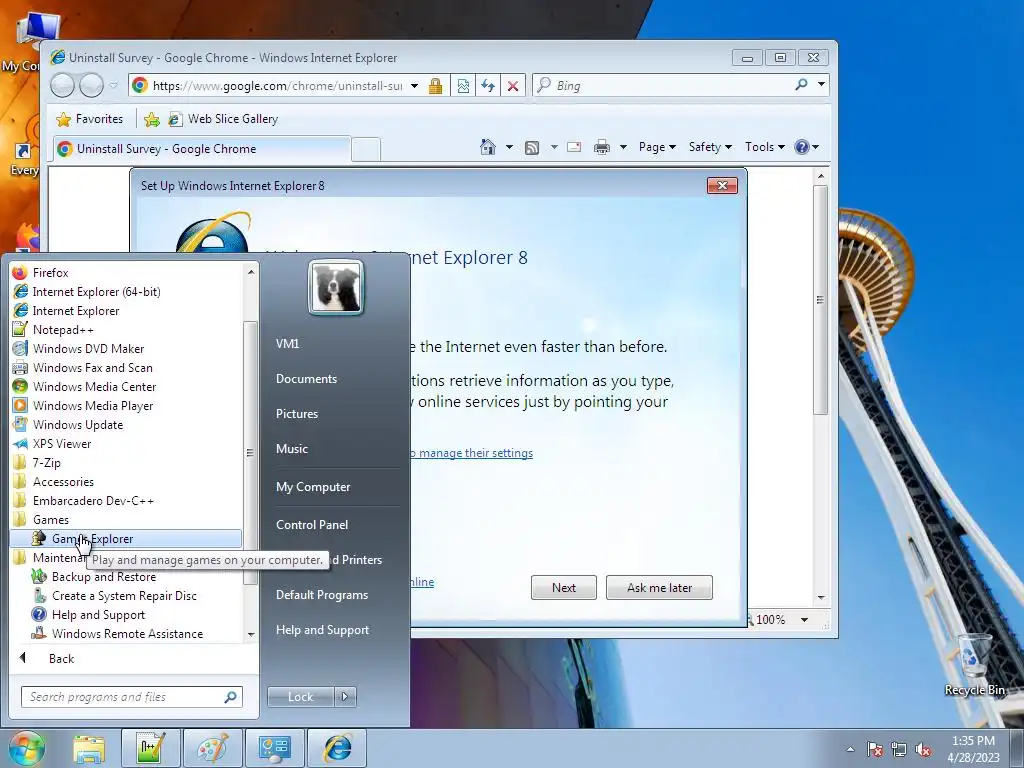The height and width of the screenshot is (768, 1024).
Task: Click the Refresh button beside address bar
Action: [x=488, y=86]
